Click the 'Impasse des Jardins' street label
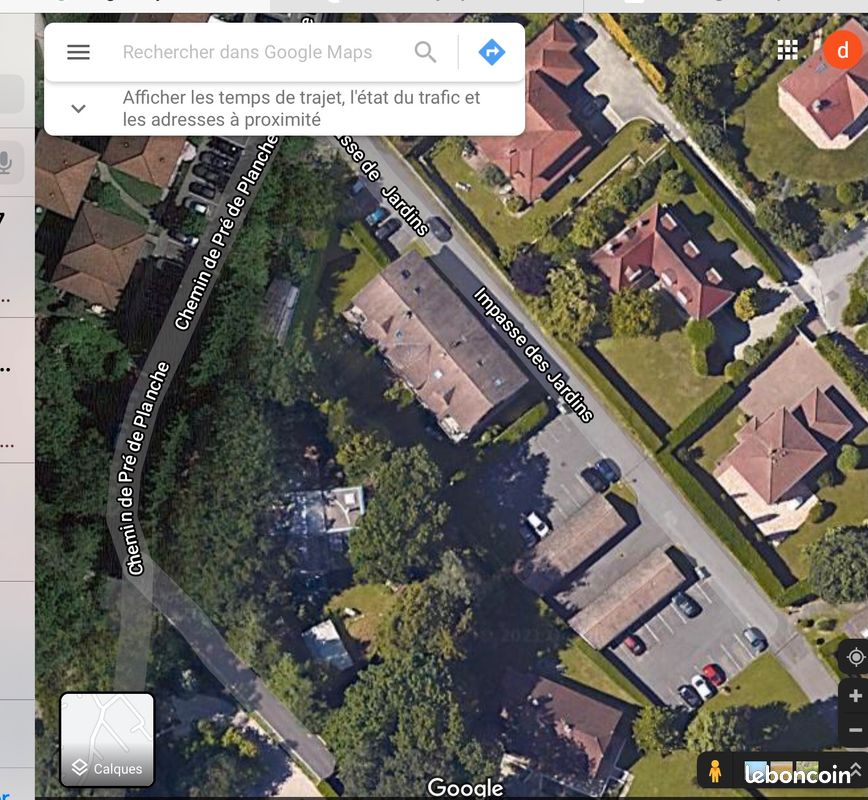 (x=533, y=354)
